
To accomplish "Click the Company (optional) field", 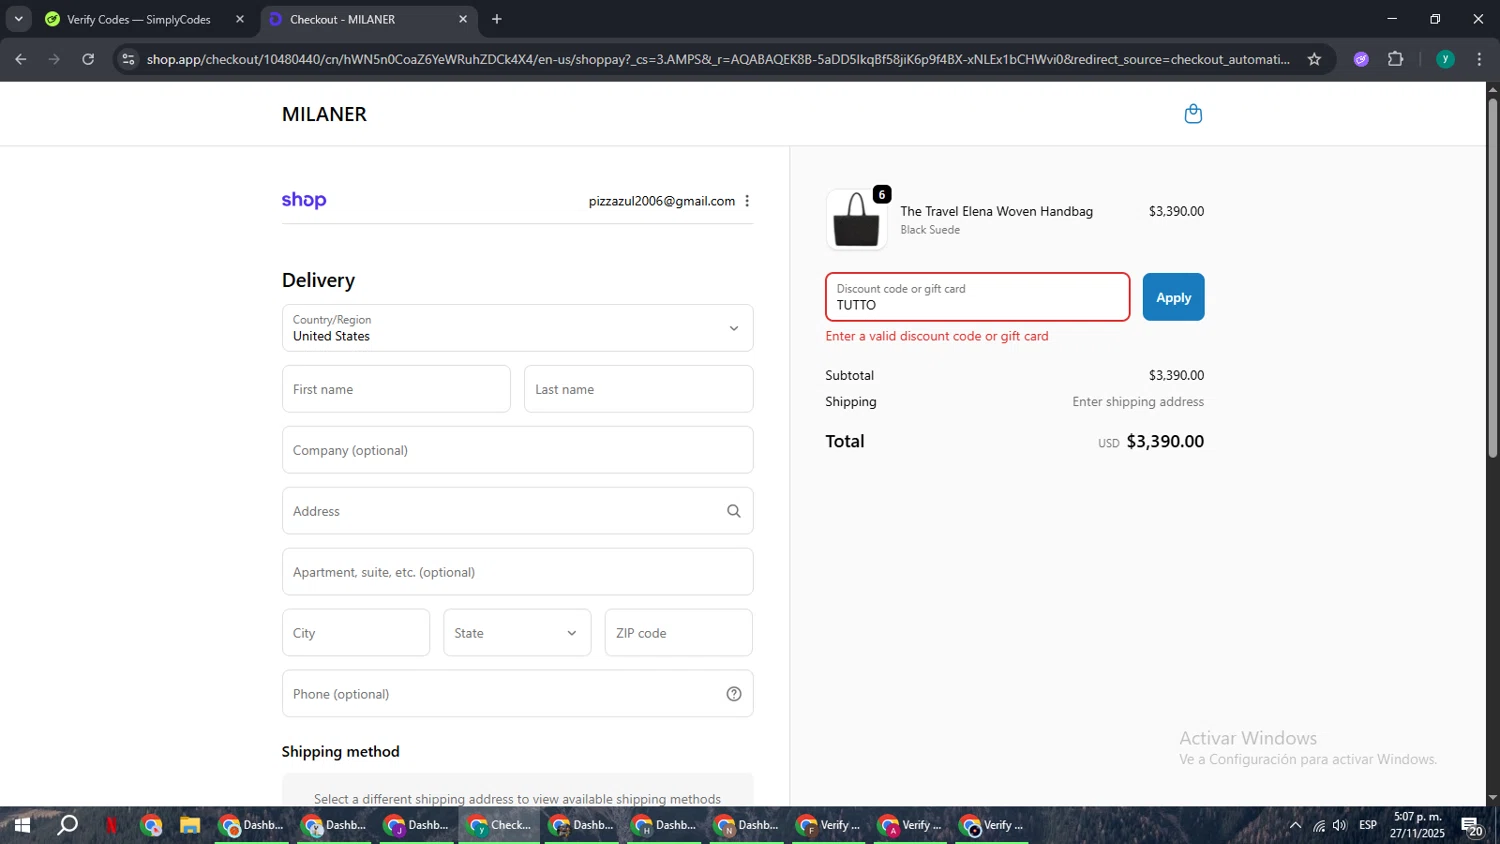I will pos(517,450).
